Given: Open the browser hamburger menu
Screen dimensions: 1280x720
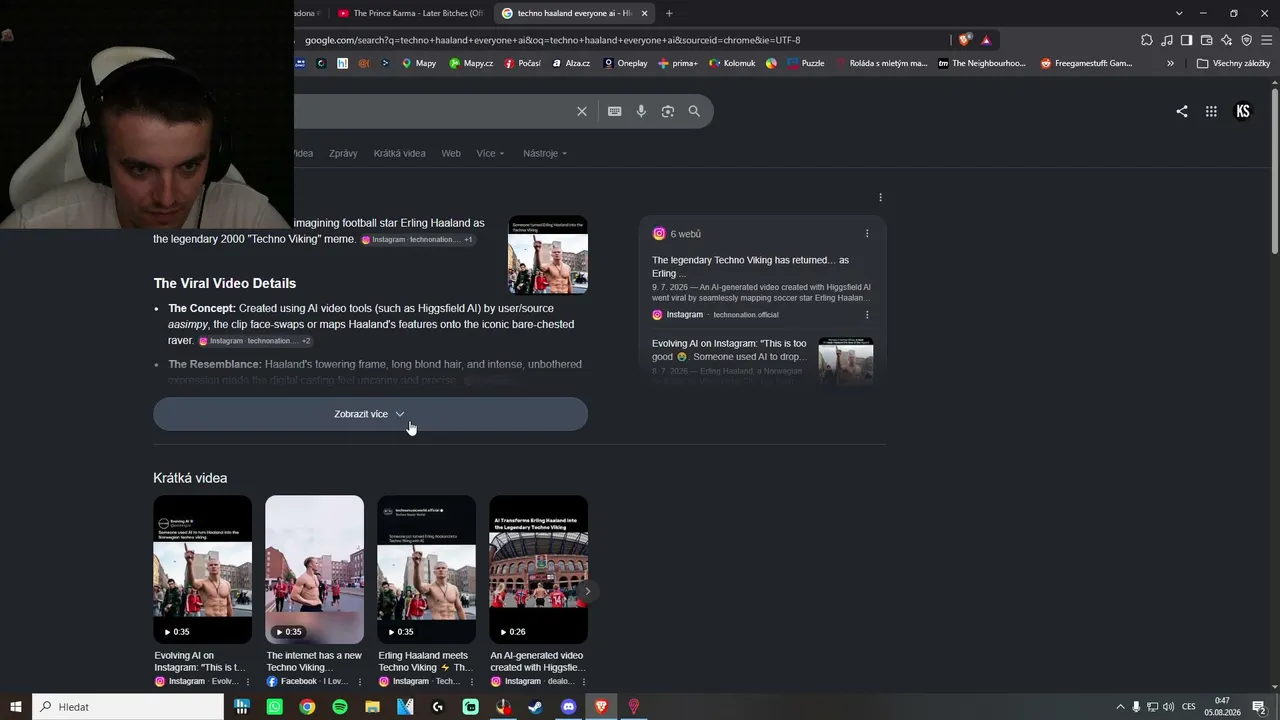Looking at the screenshot, I should click(x=1266, y=40).
